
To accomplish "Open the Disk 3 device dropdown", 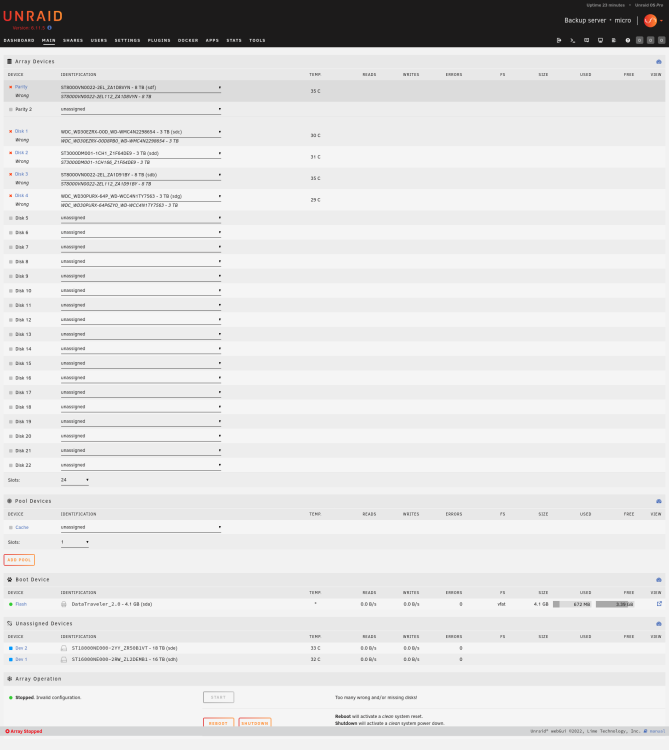I will 141,175.
